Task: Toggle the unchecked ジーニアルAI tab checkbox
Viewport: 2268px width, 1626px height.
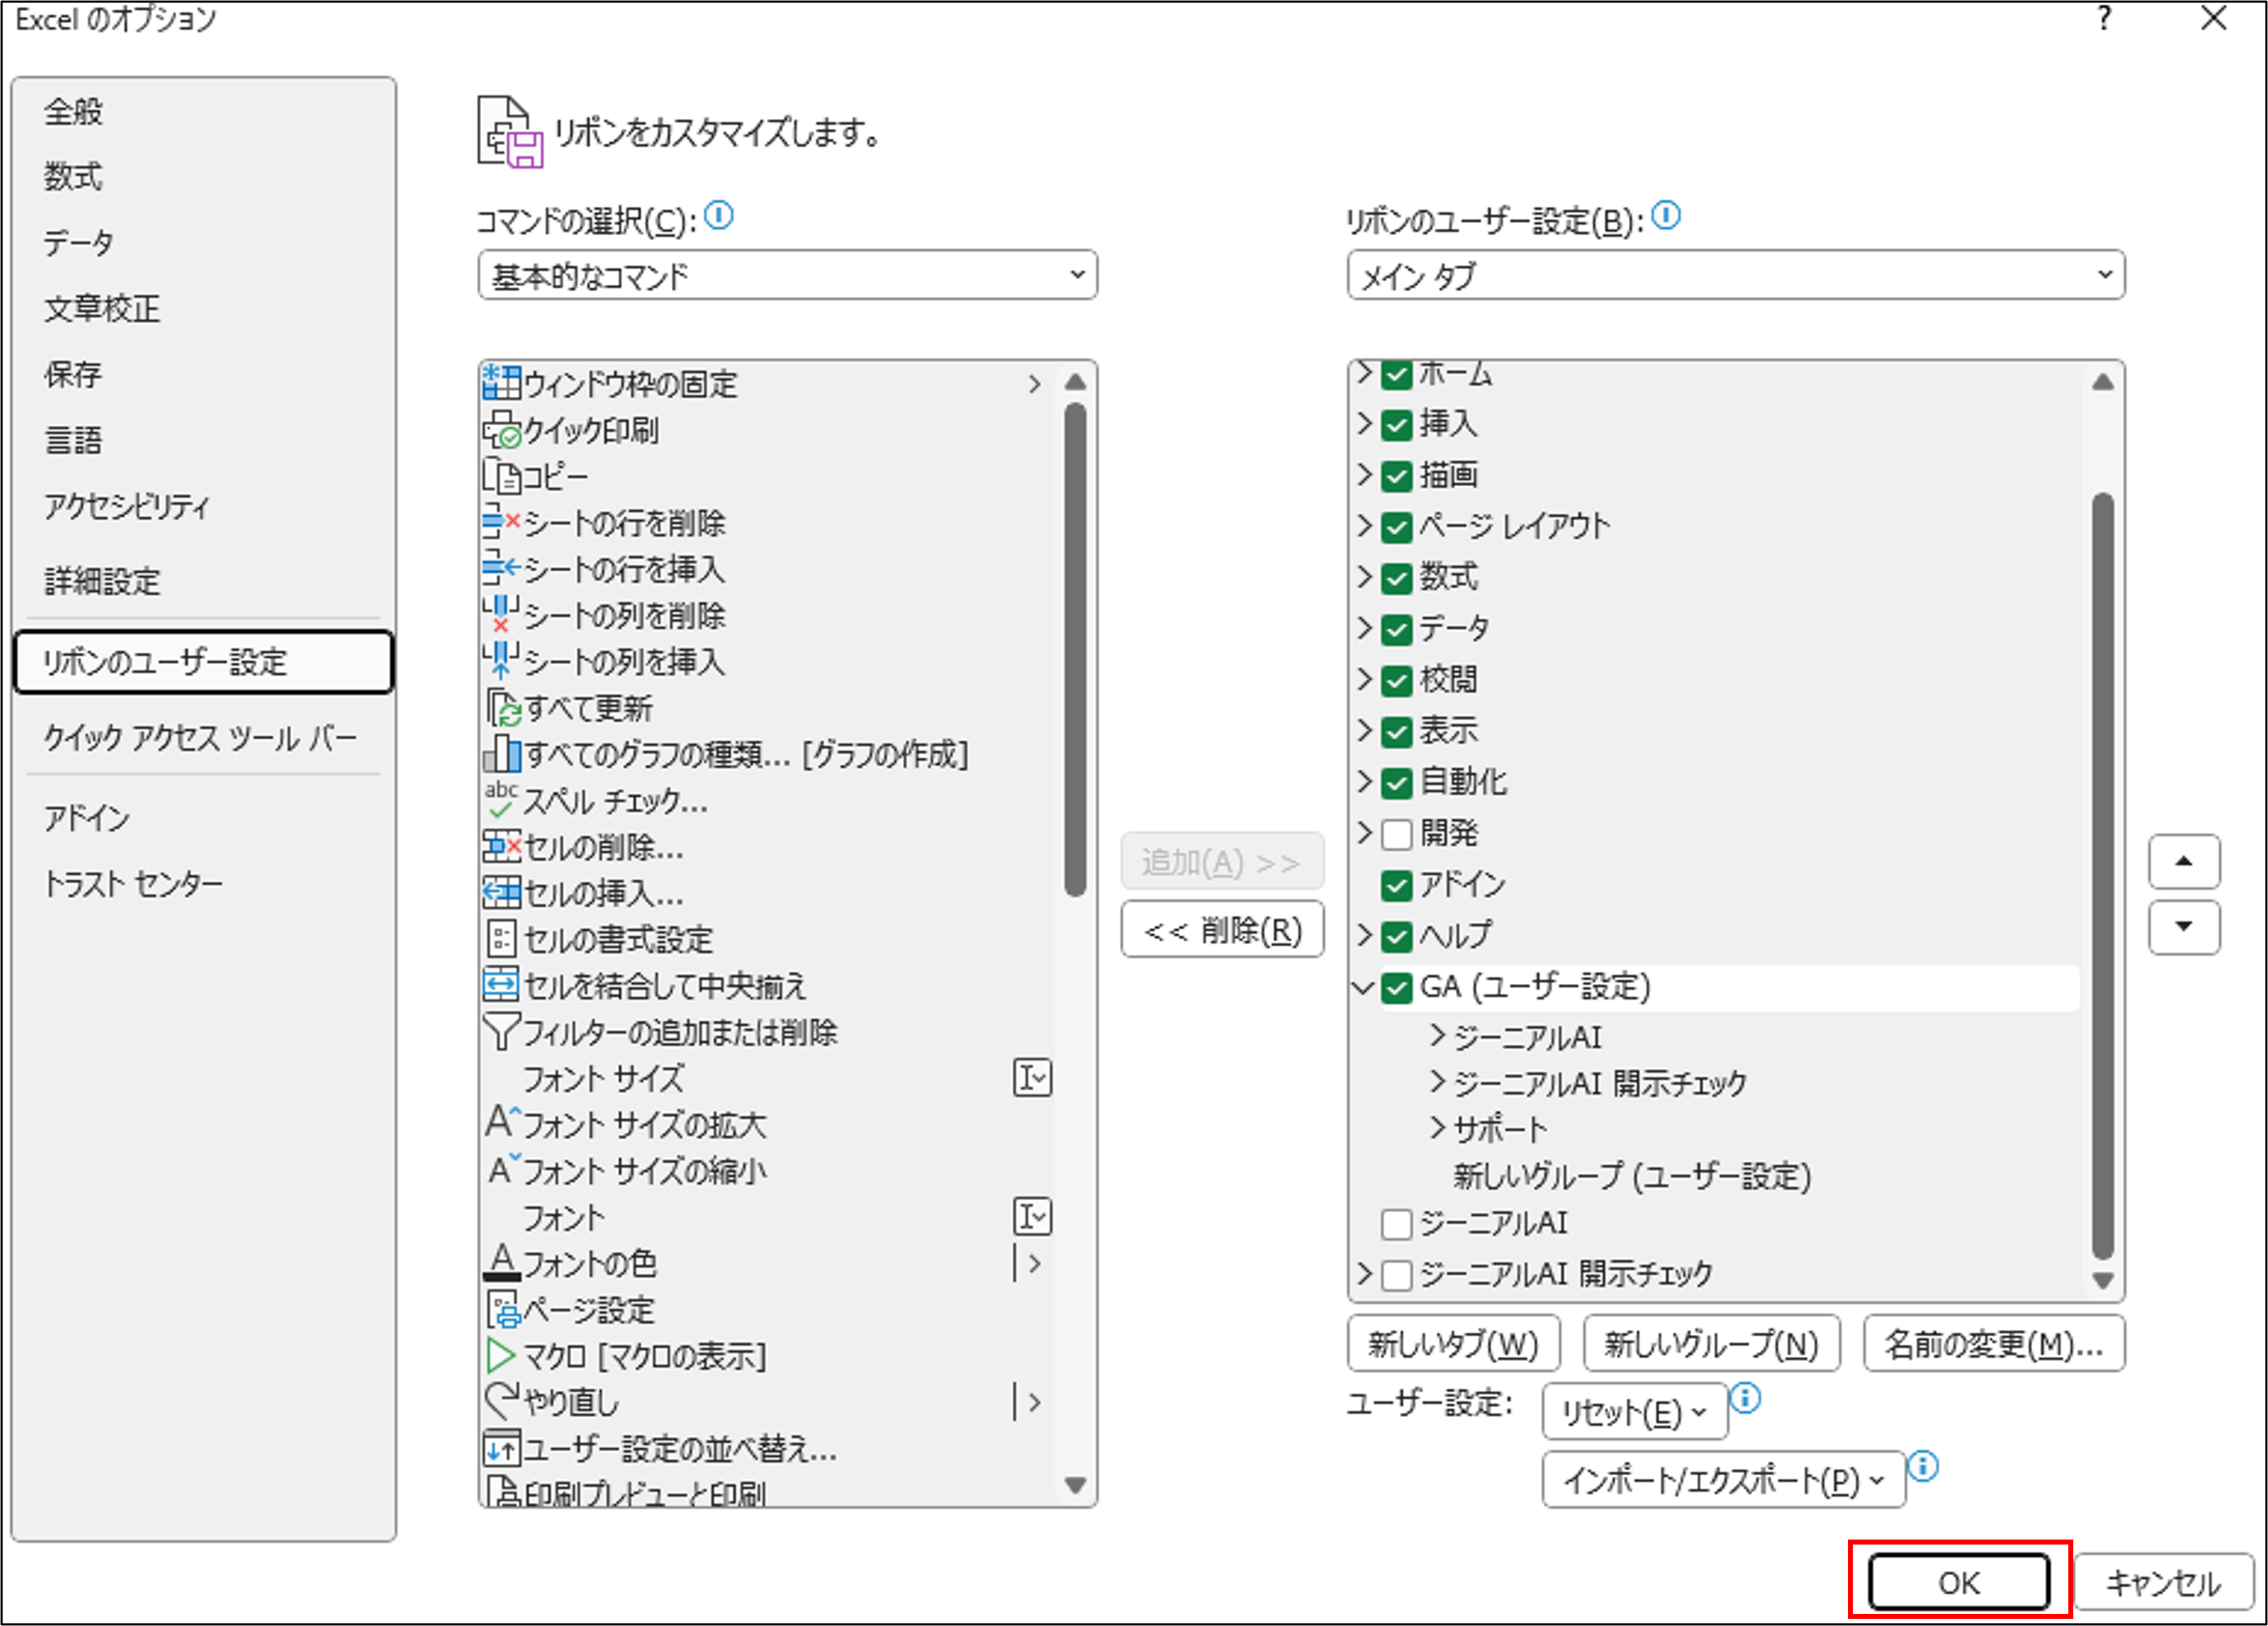Action: (x=1396, y=1223)
